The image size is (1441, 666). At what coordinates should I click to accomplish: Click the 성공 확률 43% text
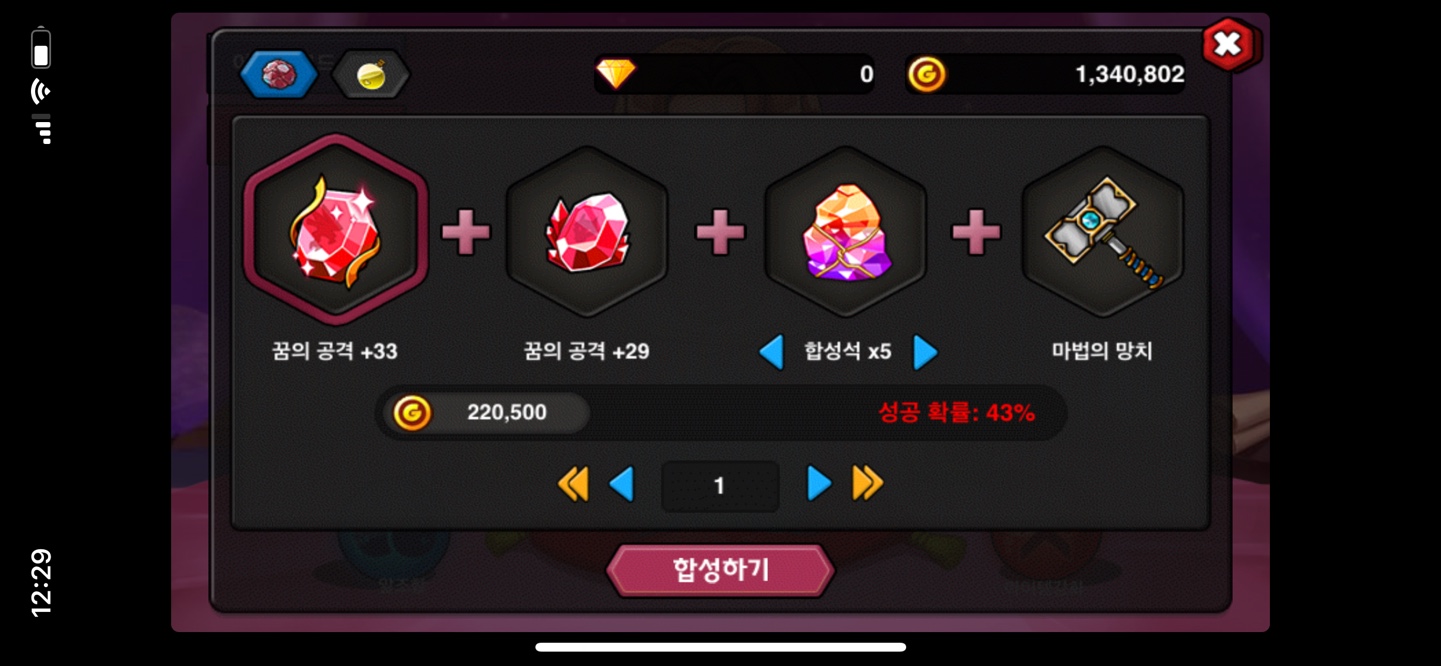tap(957, 412)
